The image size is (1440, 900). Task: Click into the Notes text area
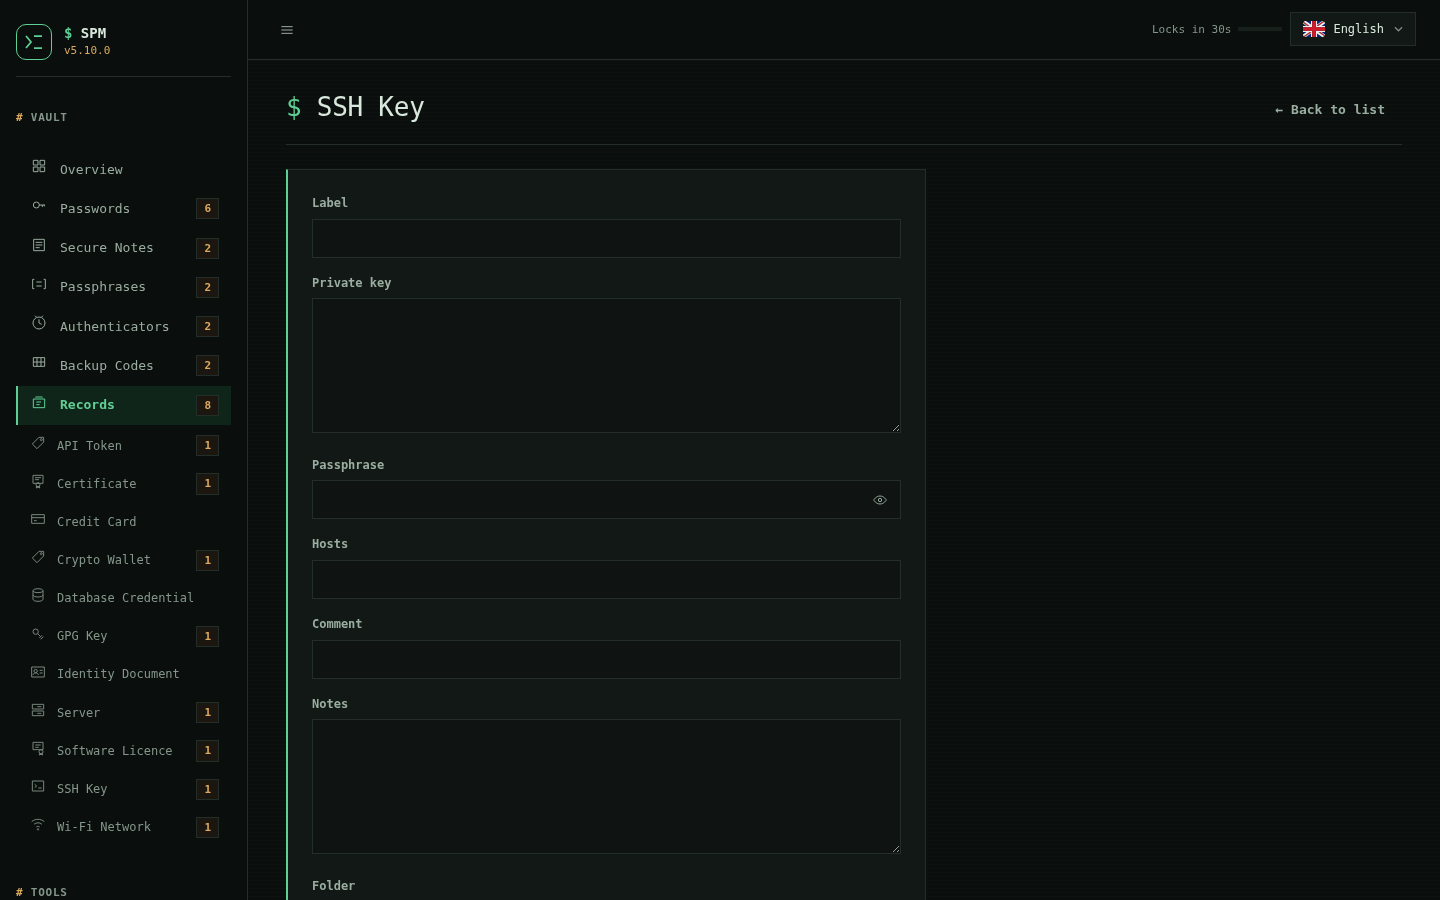click(606, 786)
